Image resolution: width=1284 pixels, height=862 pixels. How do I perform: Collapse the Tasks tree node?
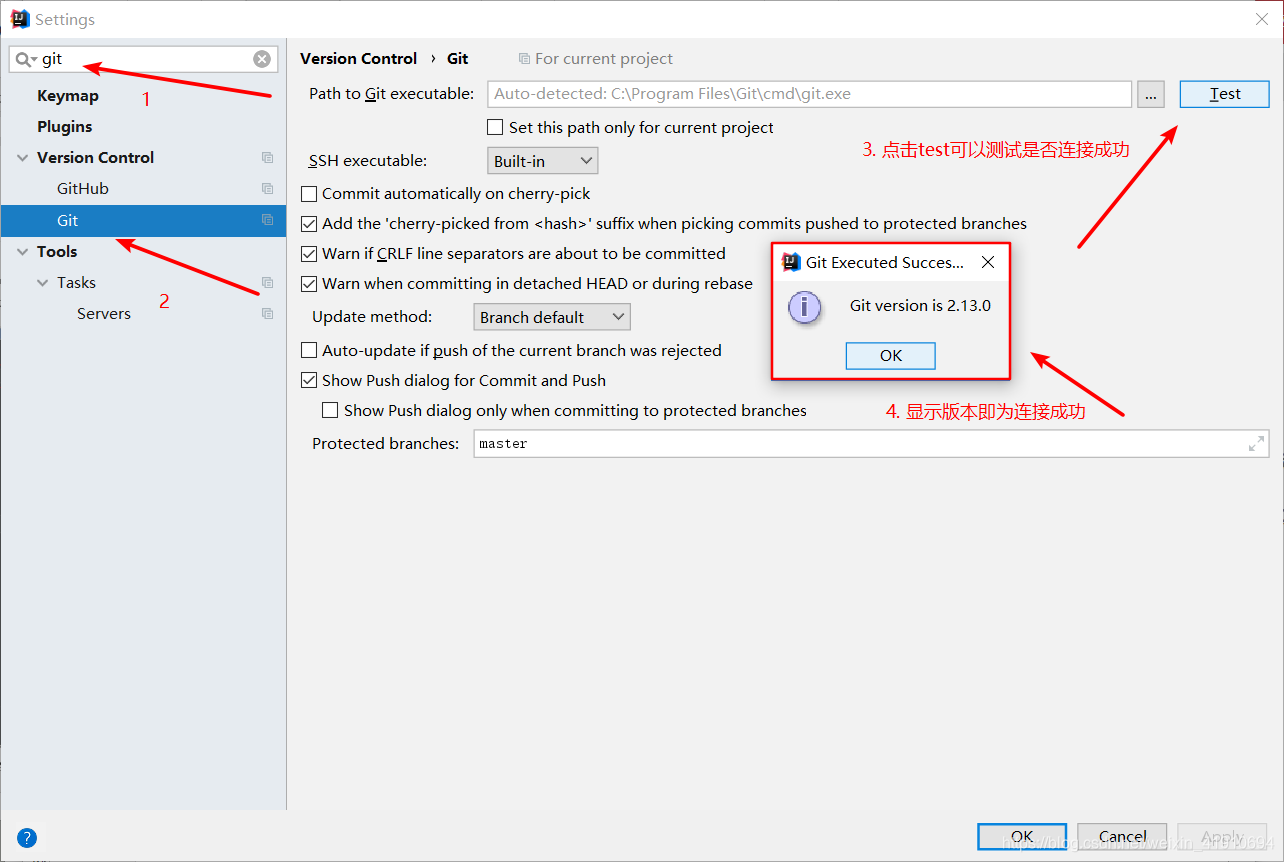coord(42,283)
